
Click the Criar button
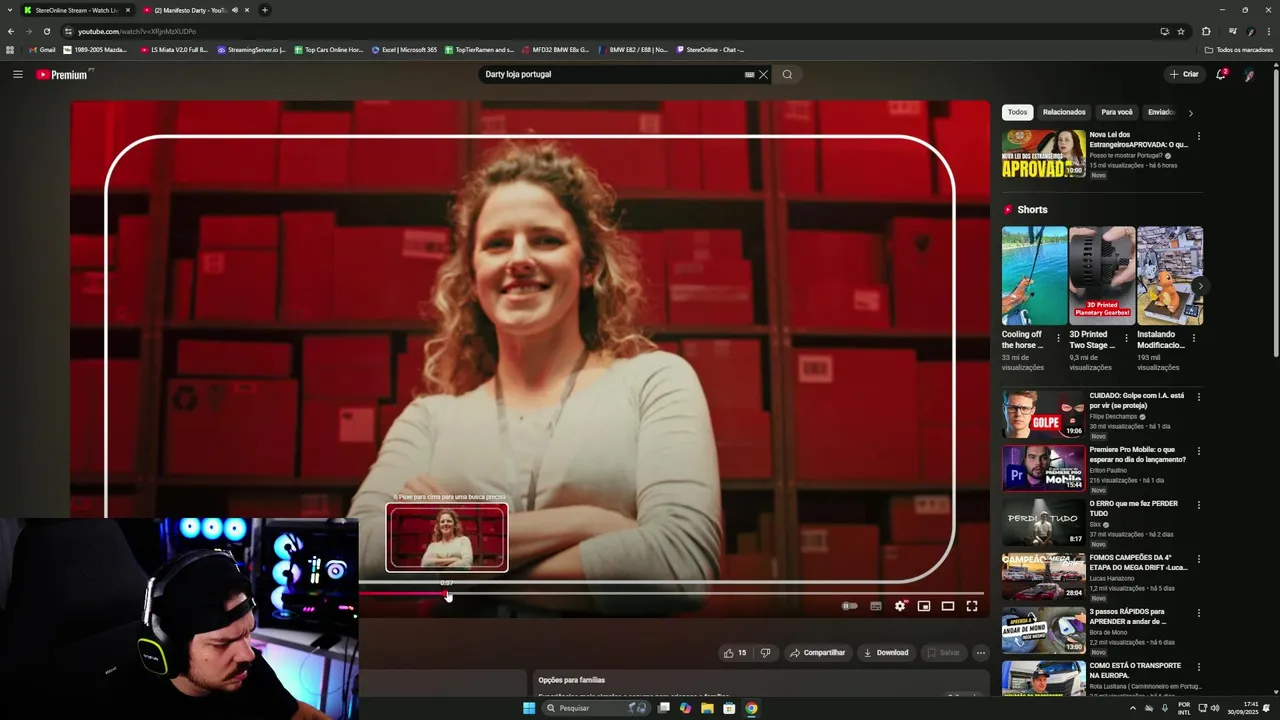(1184, 74)
